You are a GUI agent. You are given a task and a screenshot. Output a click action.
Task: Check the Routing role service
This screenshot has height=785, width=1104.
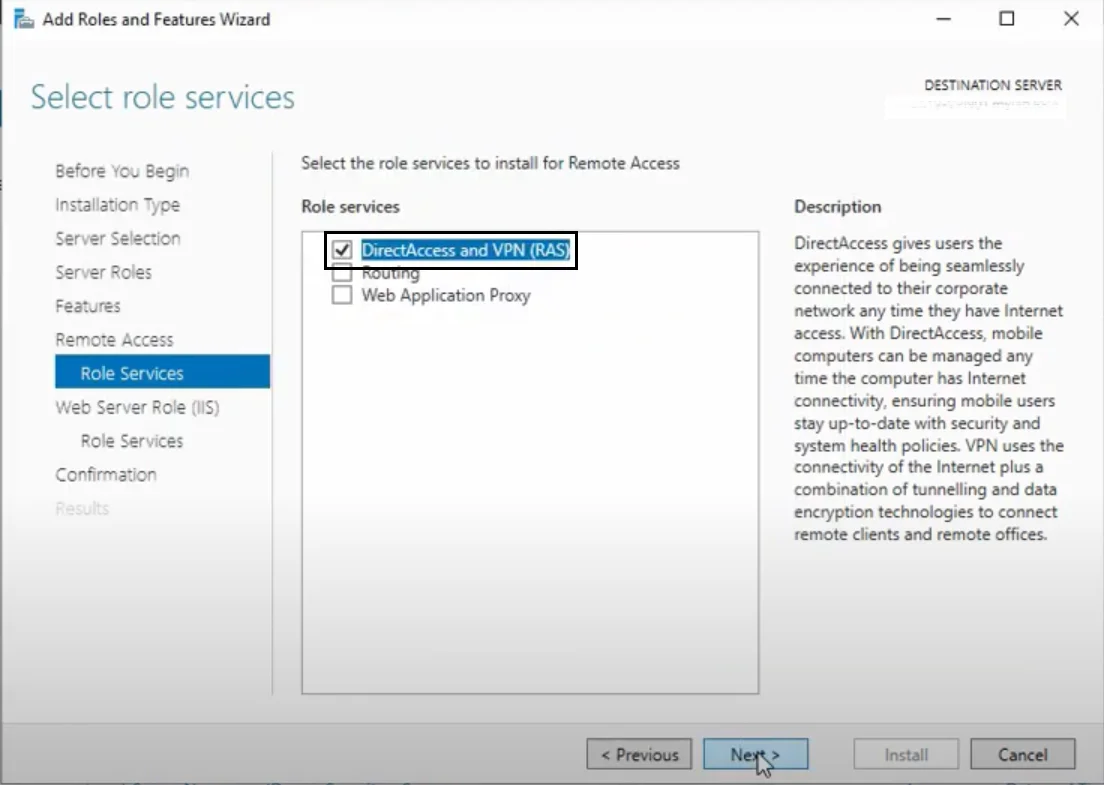(x=340, y=272)
